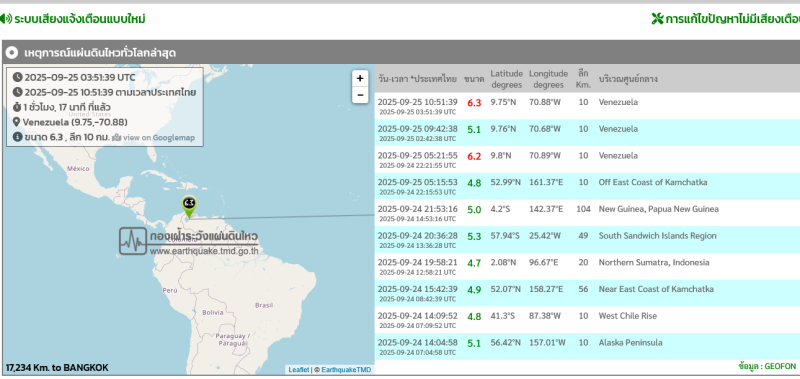The width and height of the screenshot is (800, 379).
Task: Click depth value 104 in table
Action: pyautogui.click(x=583, y=209)
